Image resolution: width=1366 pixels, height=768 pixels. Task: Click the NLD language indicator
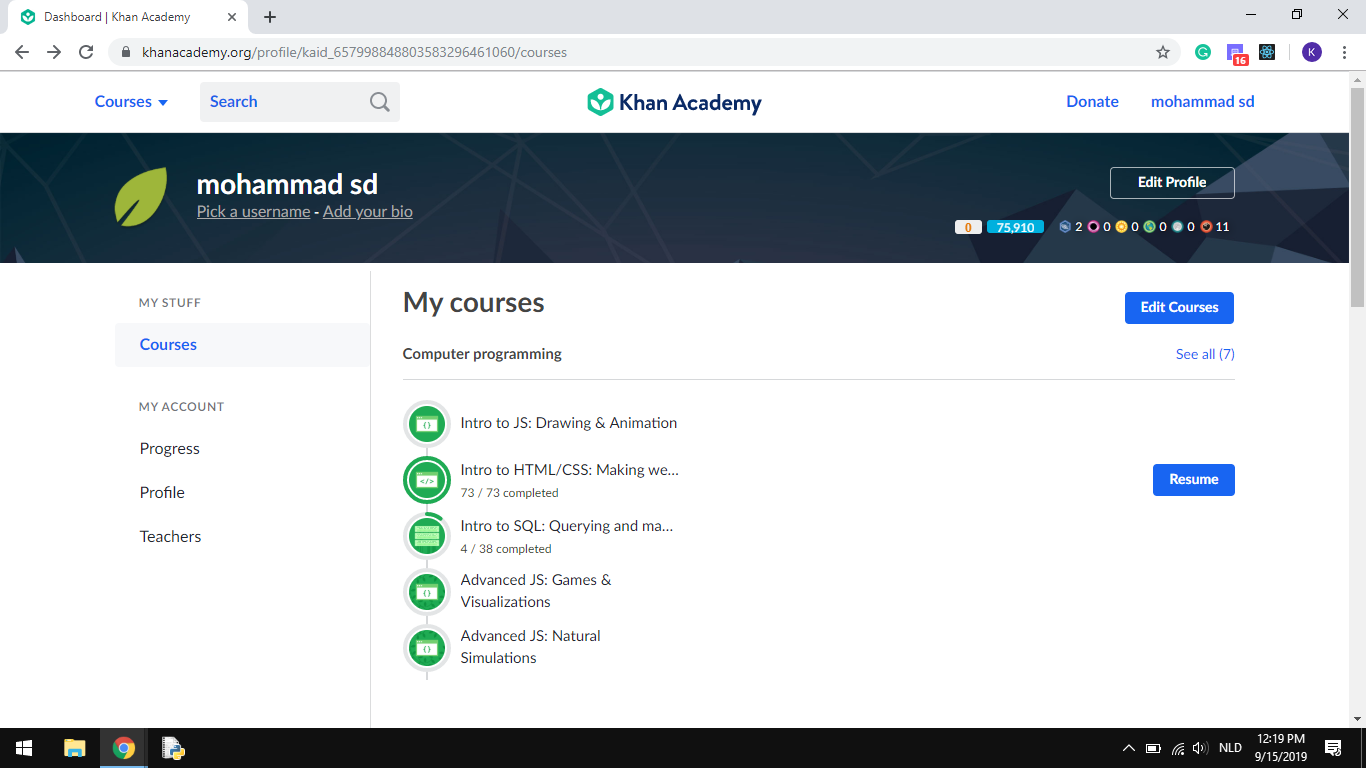tap(1230, 748)
